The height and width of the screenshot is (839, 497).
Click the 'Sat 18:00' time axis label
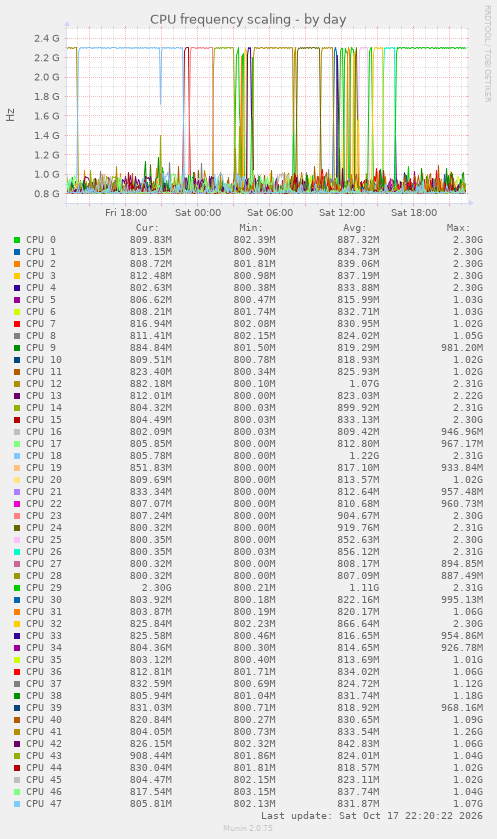click(x=414, y=212)
